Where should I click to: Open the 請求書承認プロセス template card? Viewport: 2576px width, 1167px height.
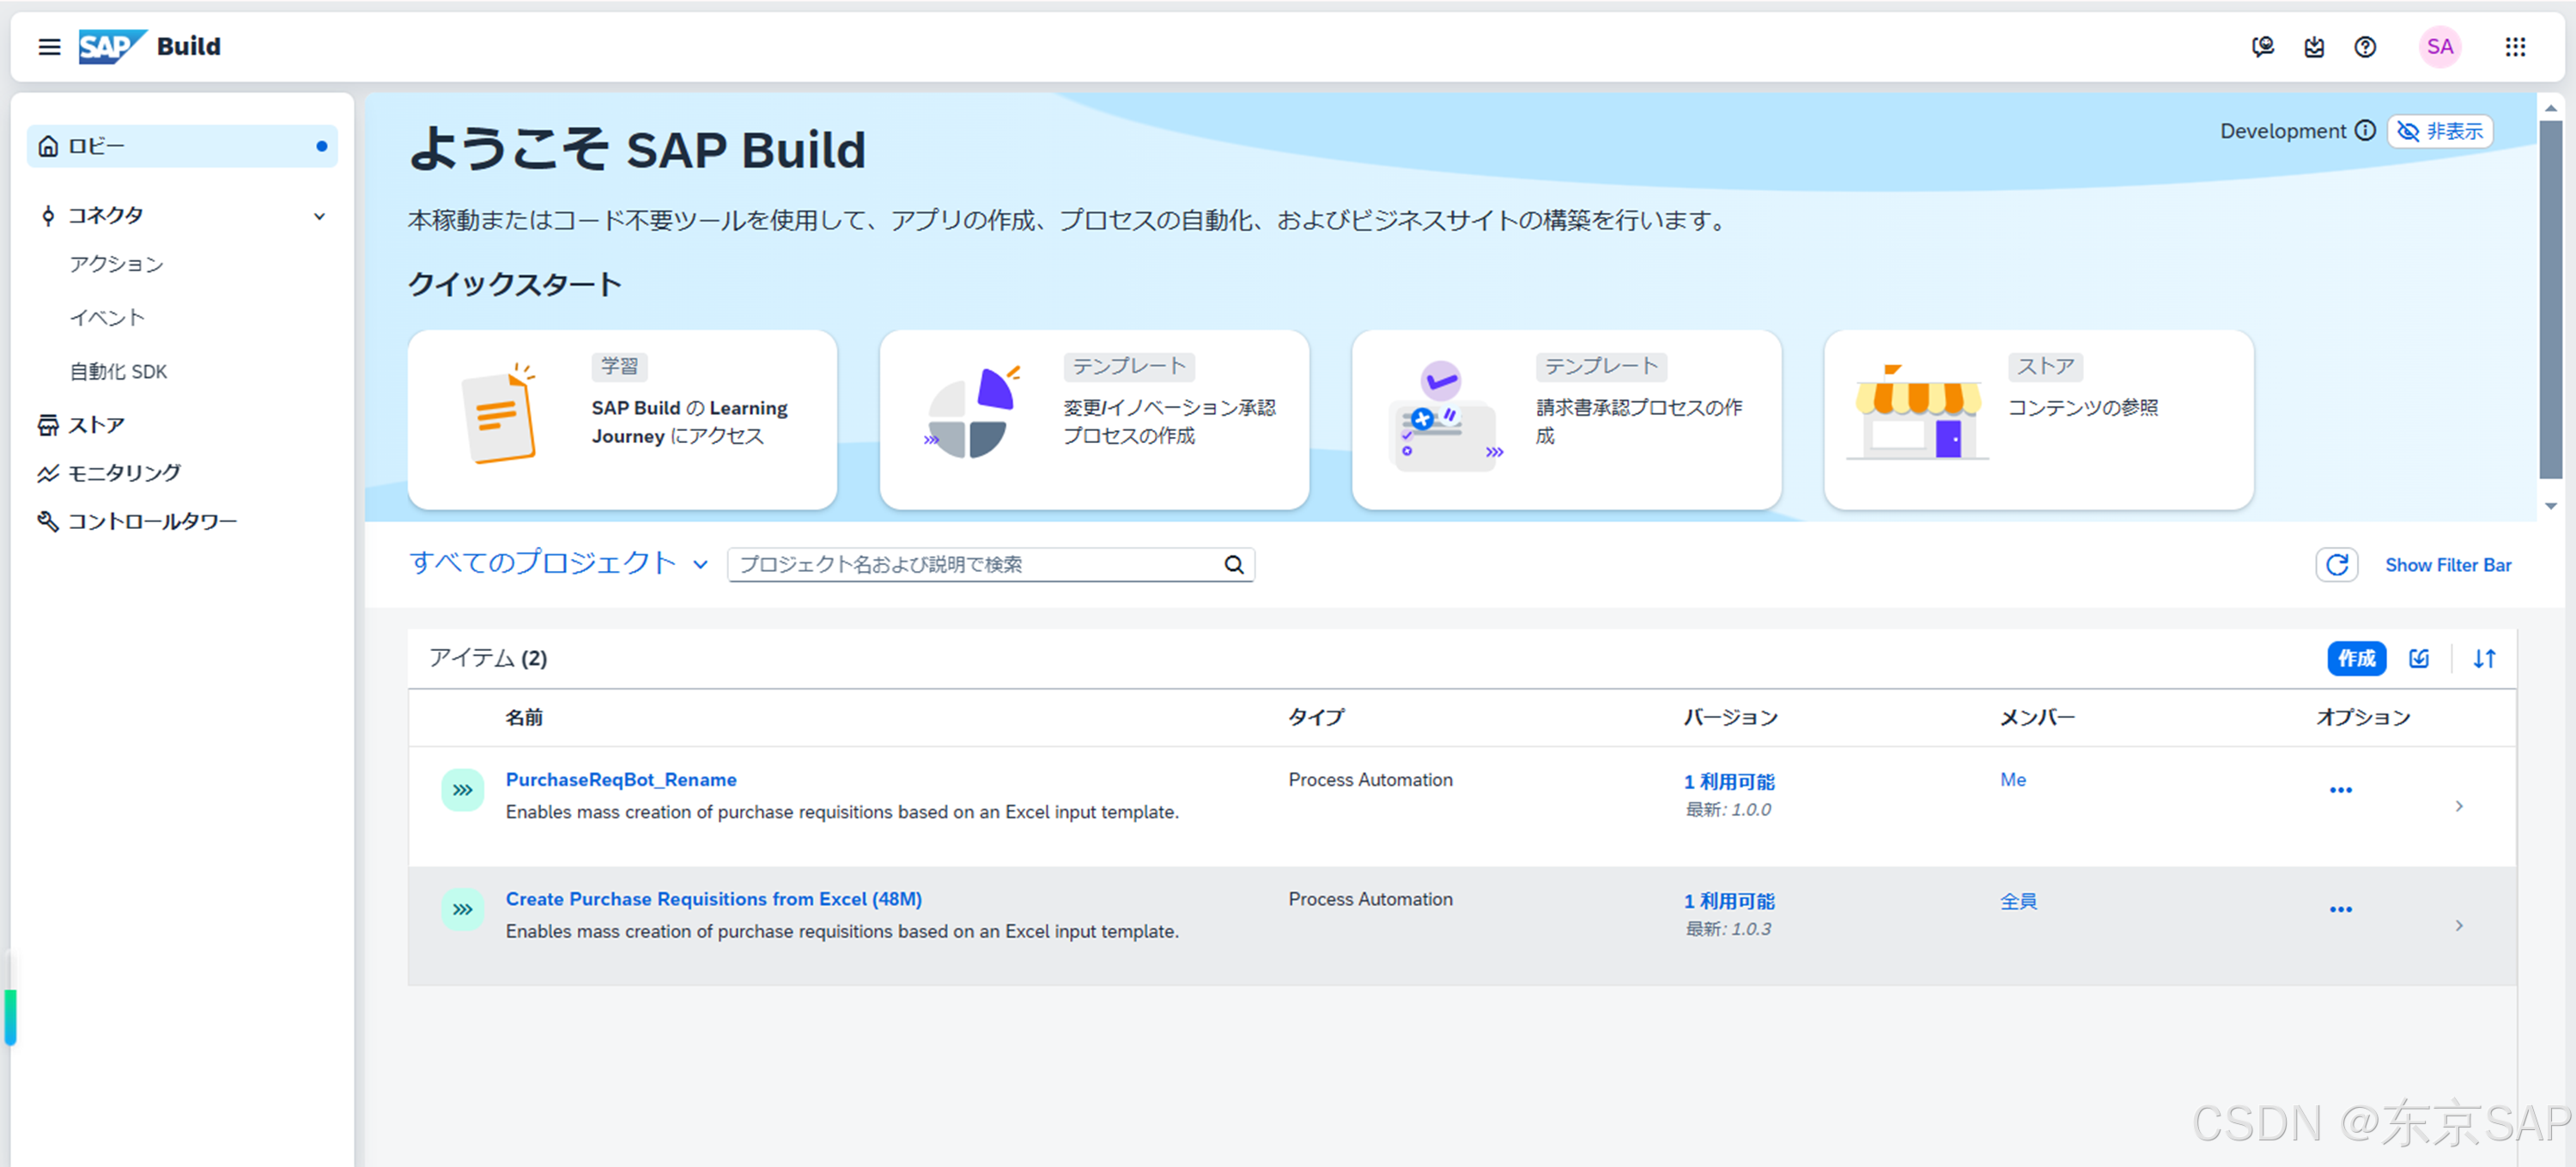[1566, 420]
